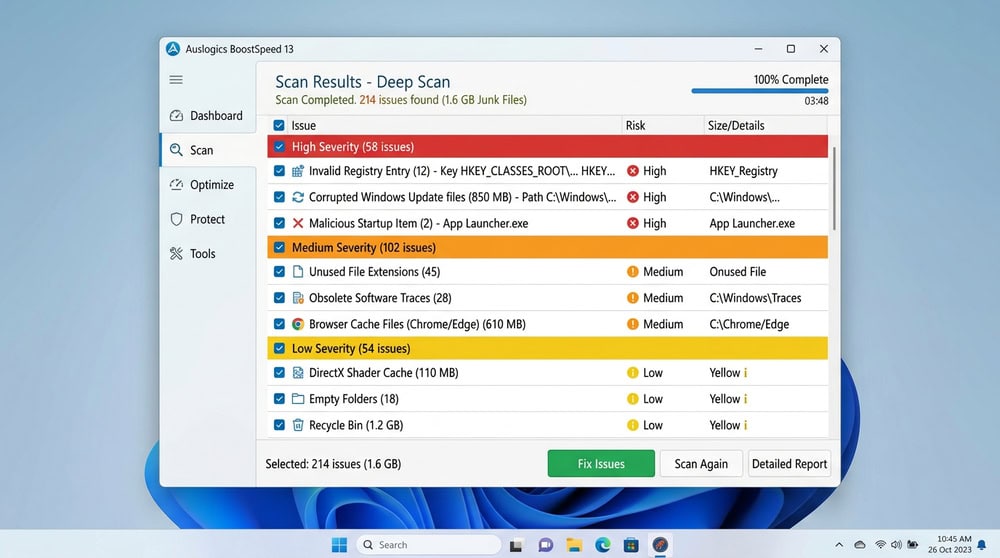Open the Chat taskbar icon

(545, 545)
